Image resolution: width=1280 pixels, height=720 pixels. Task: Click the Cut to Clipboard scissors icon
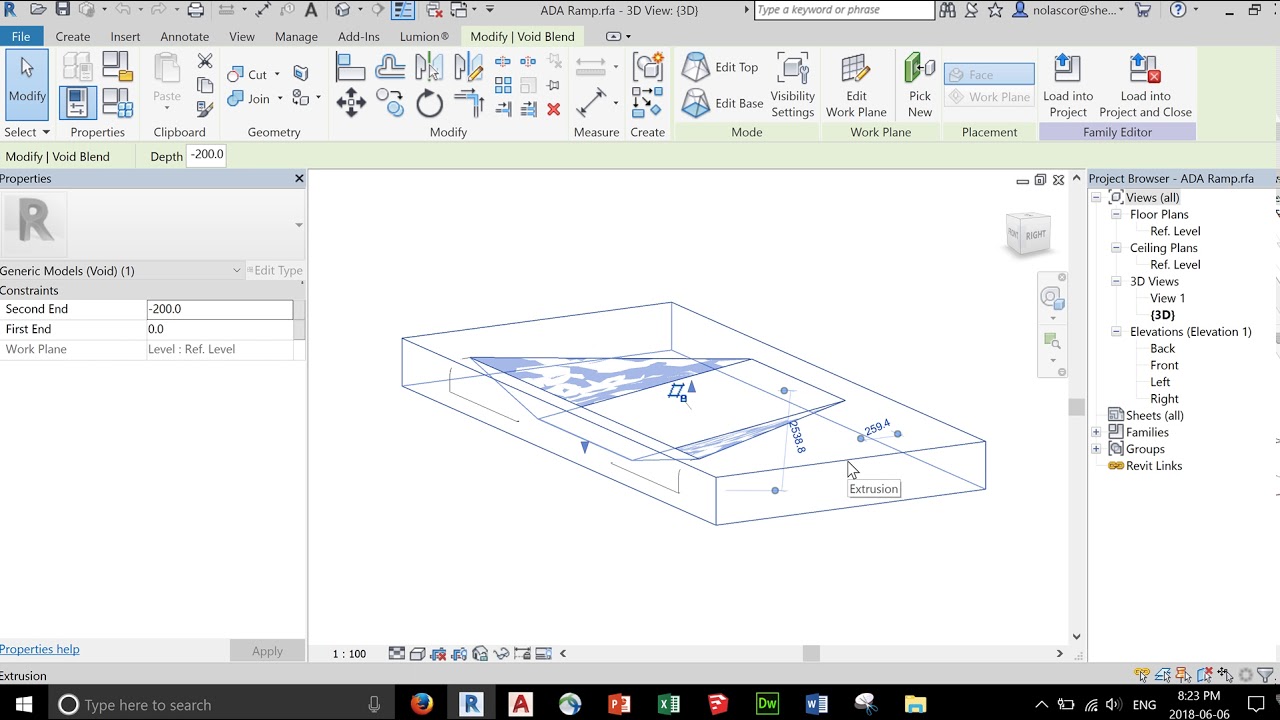[x=205, y=62]
